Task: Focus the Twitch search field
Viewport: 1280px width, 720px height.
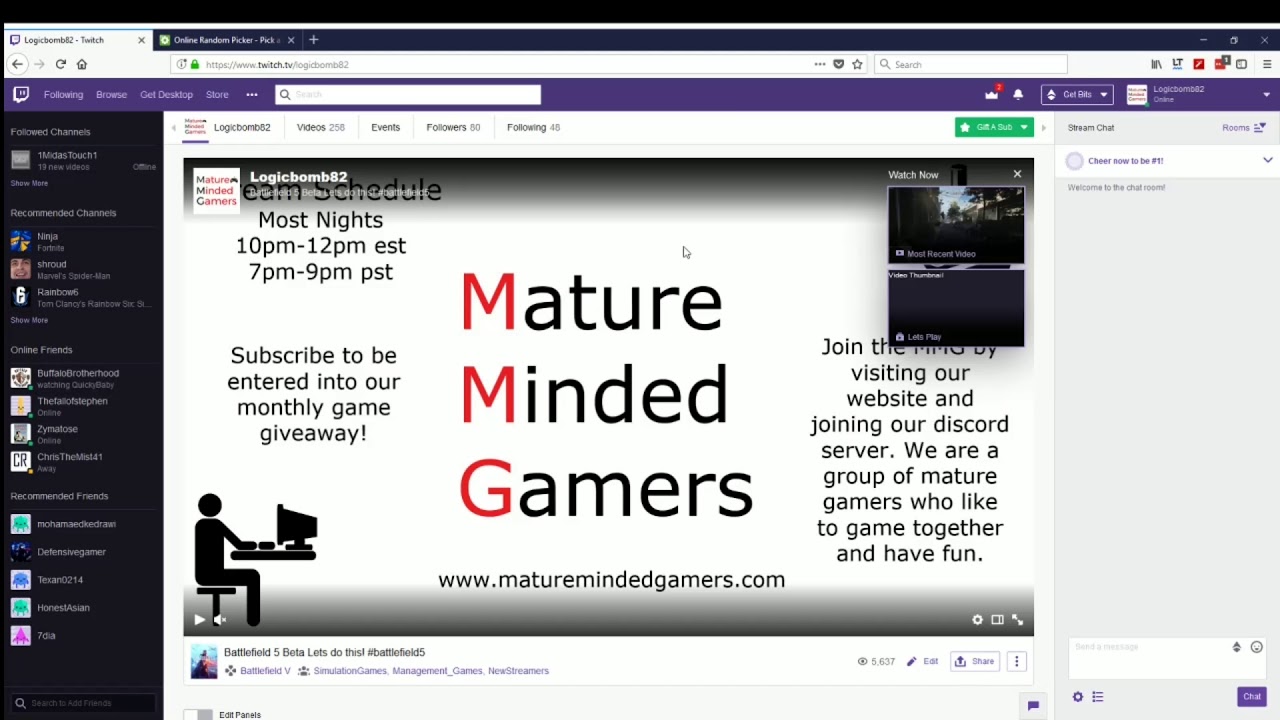Action: click(407, 94)
